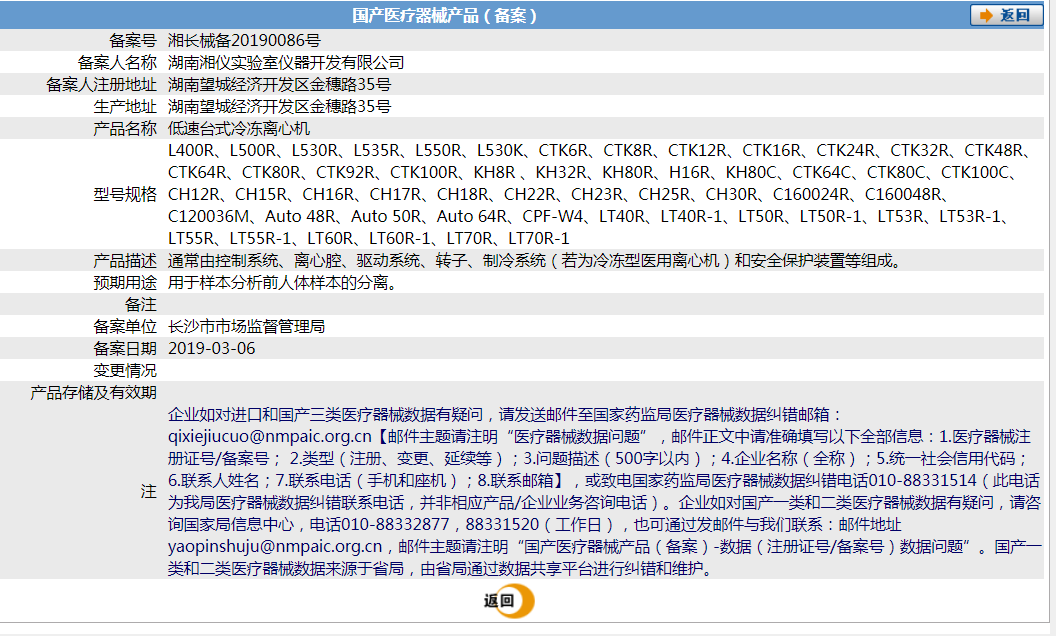Viewport: 1056px width, 636px height.
Task: Click the model line starting with LT55R
Action: point(368,238)
